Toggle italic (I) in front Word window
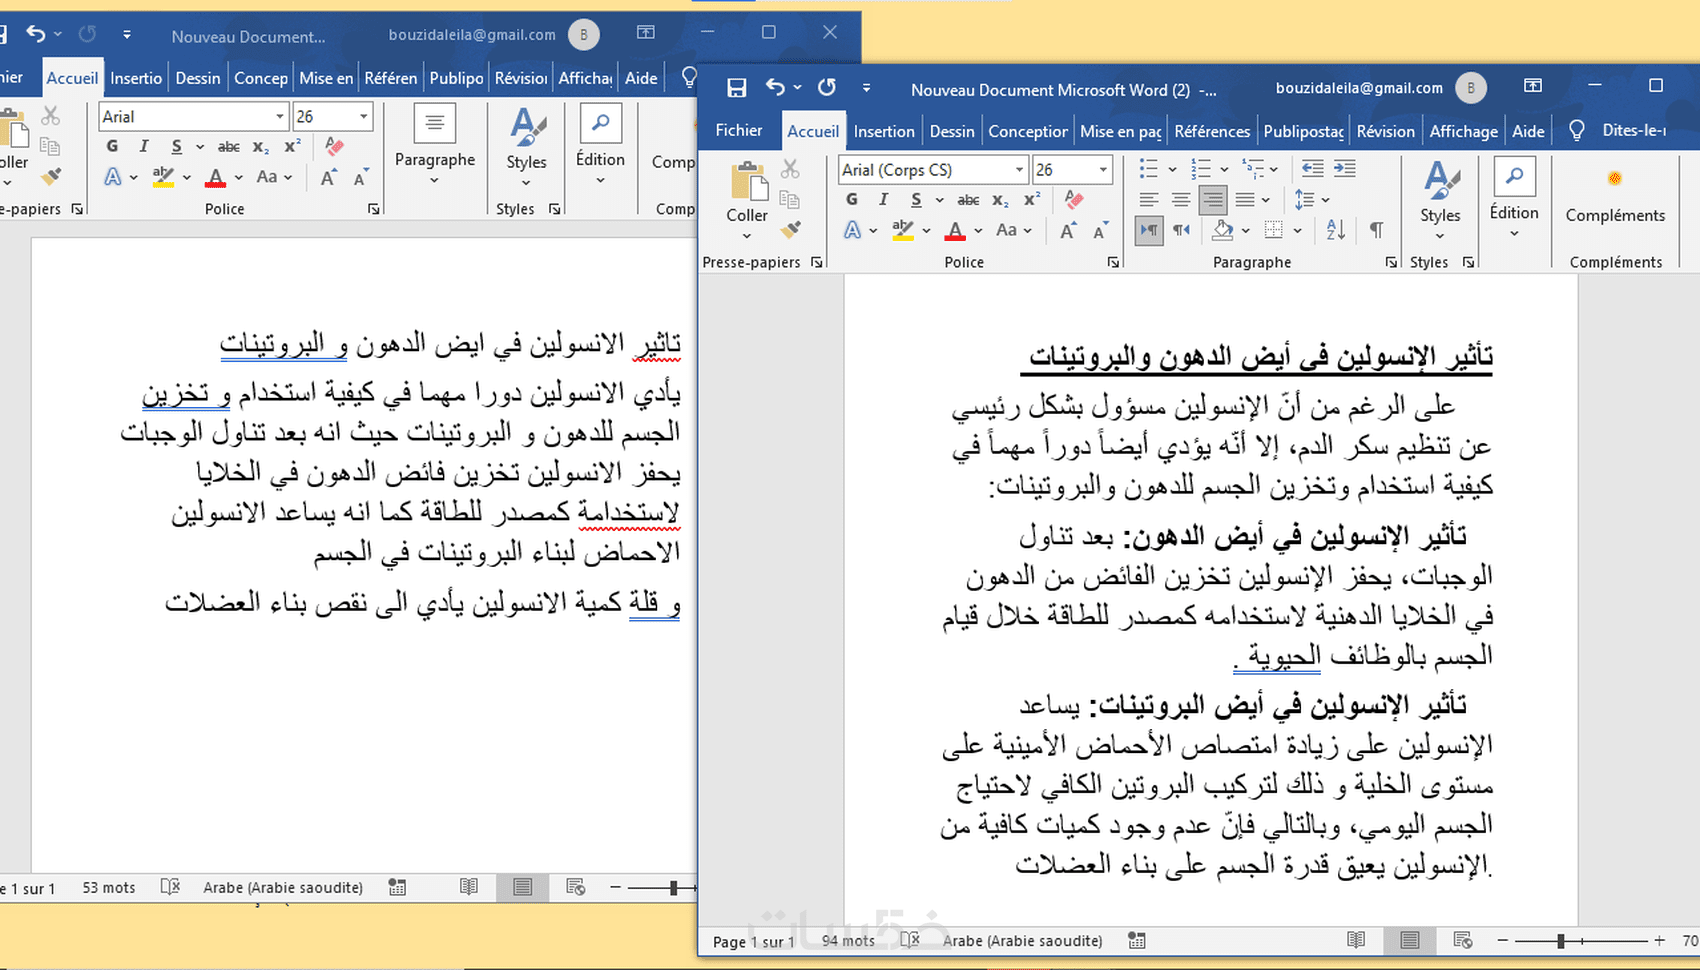The height and width of the screenshot is (970, 1700). pyautogui.click(x=883, y=199)
